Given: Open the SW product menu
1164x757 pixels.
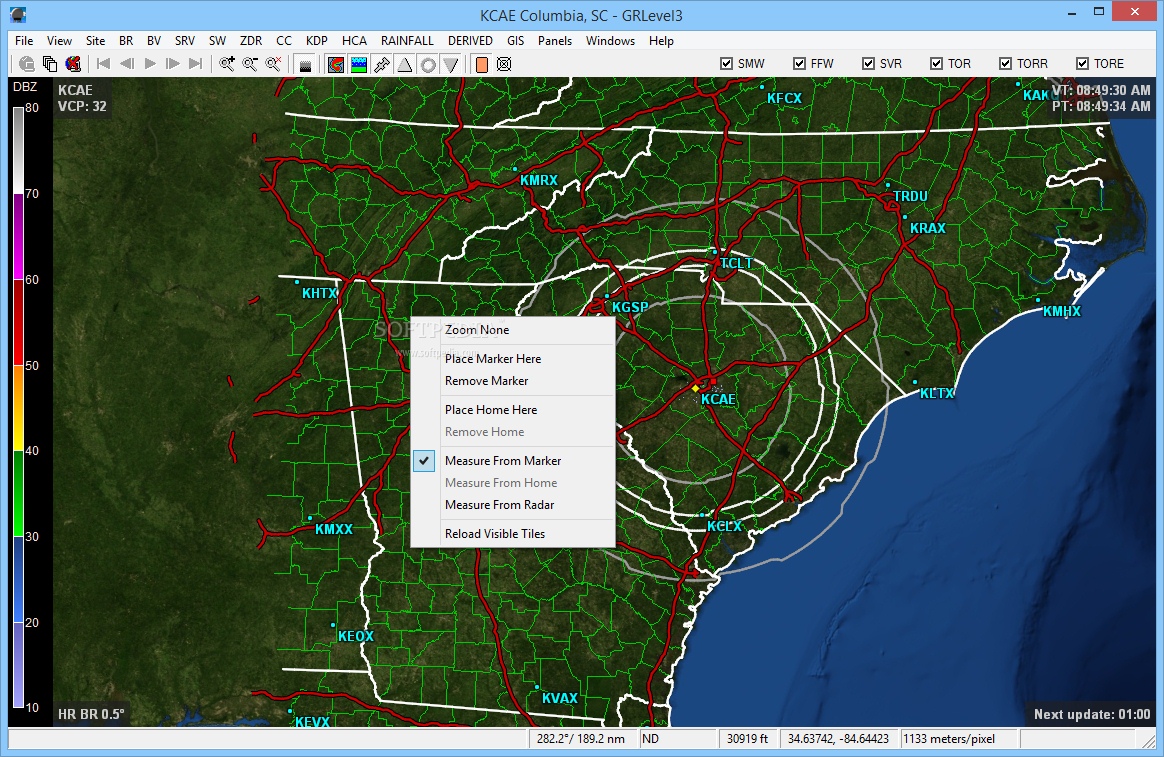Looking at the screenshot, I should coord(218,41).
